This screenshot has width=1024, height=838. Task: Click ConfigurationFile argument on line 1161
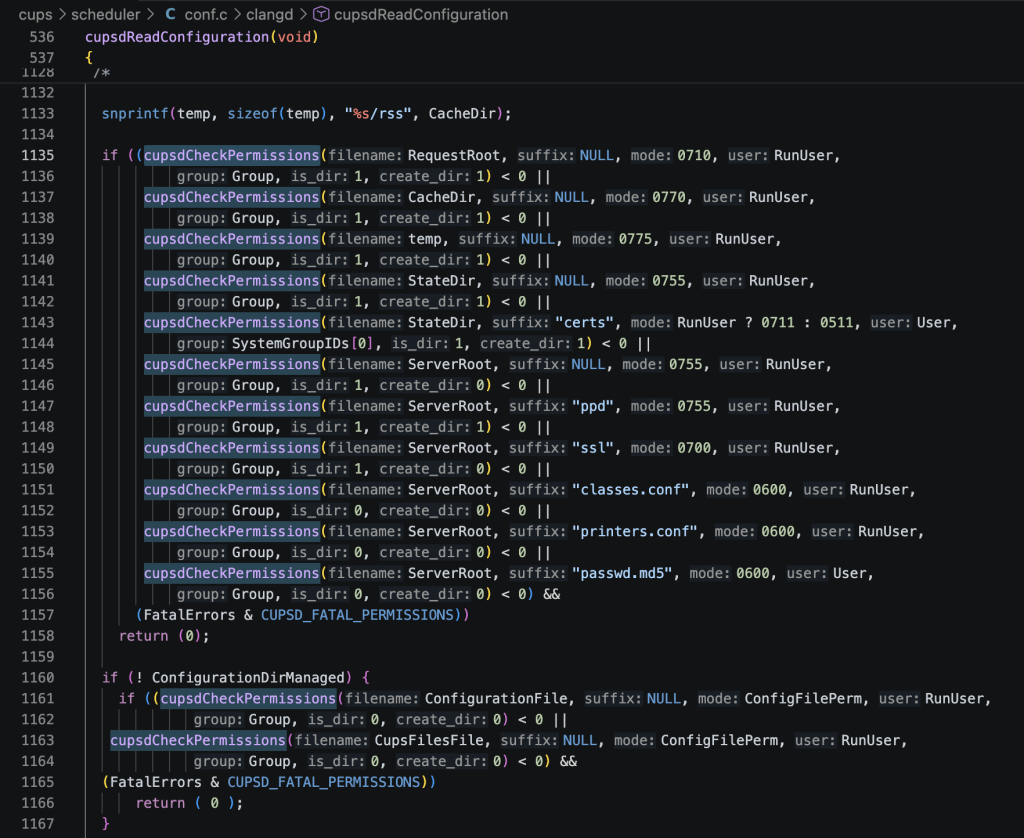tap(496, 699)
